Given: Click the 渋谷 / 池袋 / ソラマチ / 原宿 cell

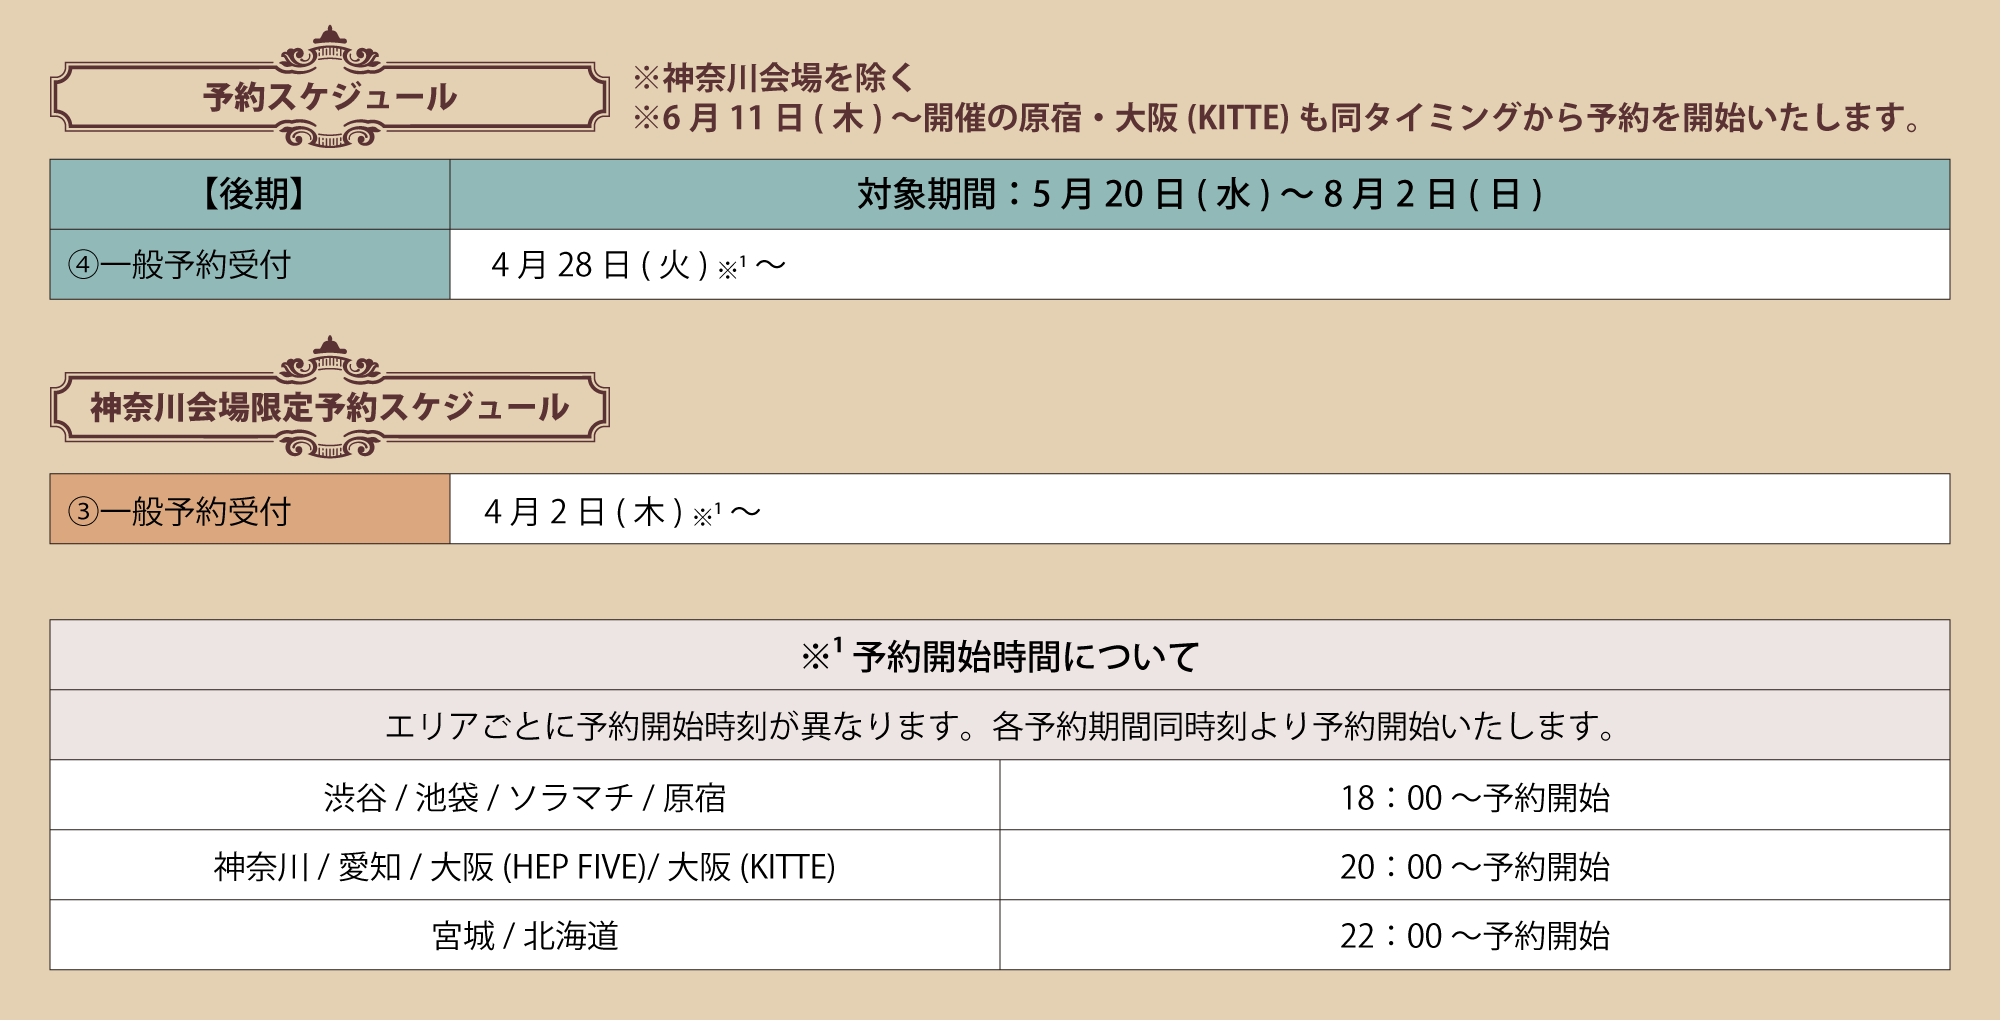Looking at the screenshot, I should click(525, 797).
